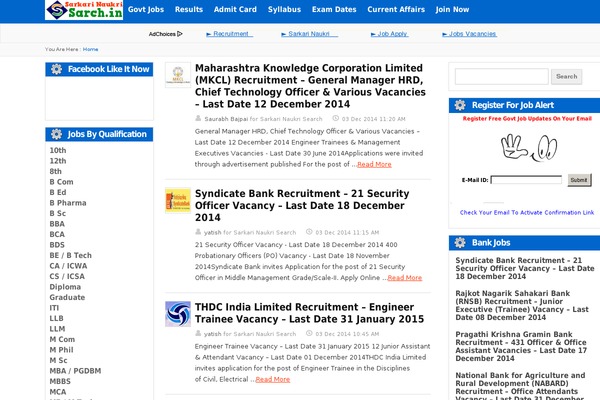Click the Recruitment ad link
The height and width of the screenshot is (400, 600).
[229, 34]
